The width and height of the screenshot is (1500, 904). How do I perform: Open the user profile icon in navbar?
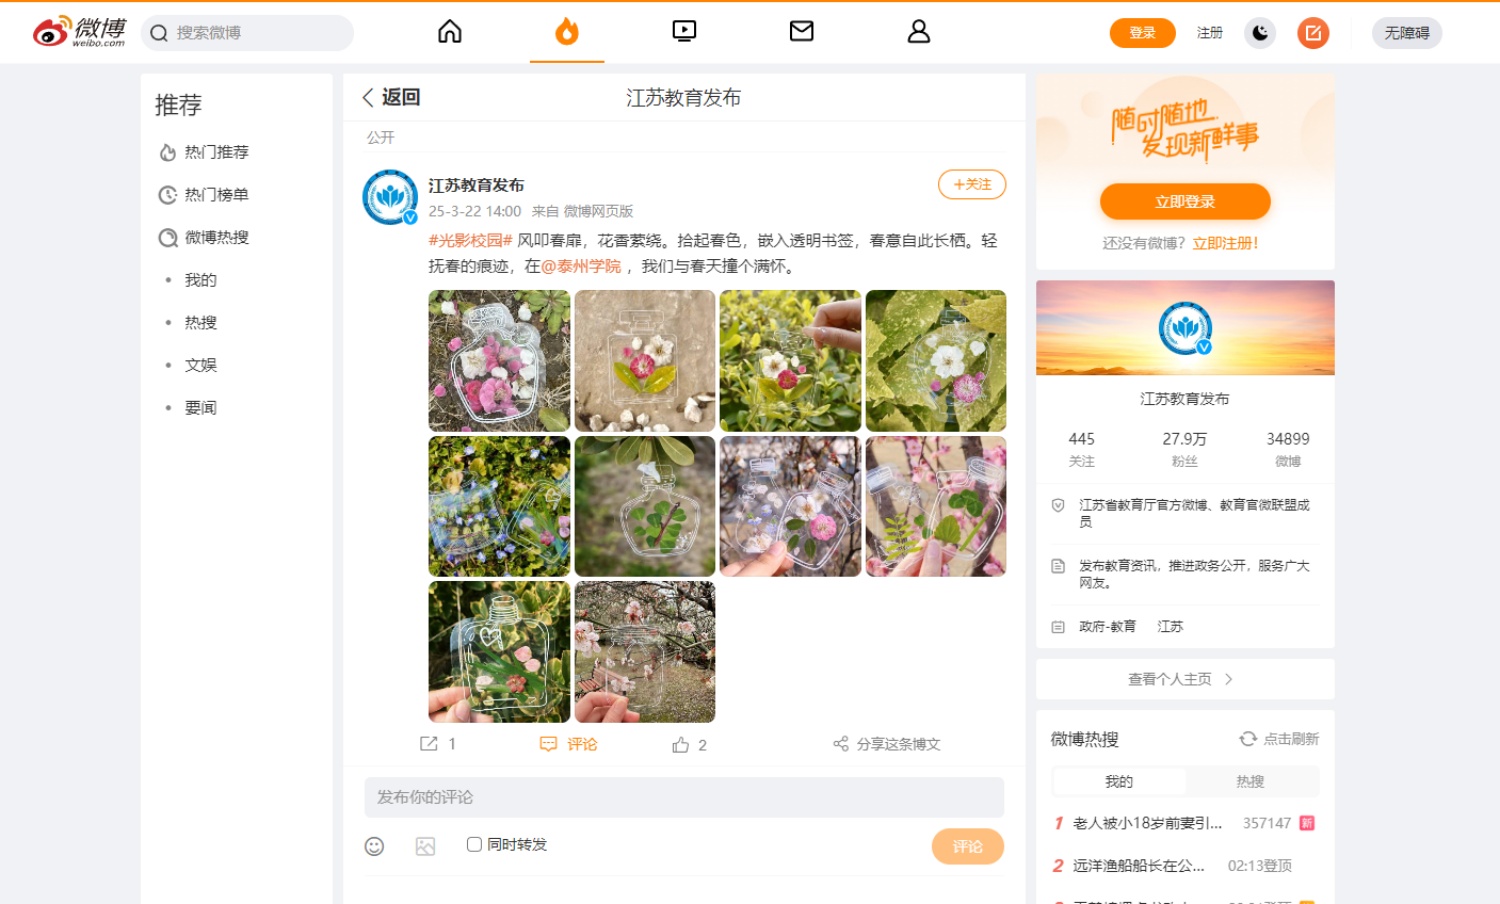(918, 32)
